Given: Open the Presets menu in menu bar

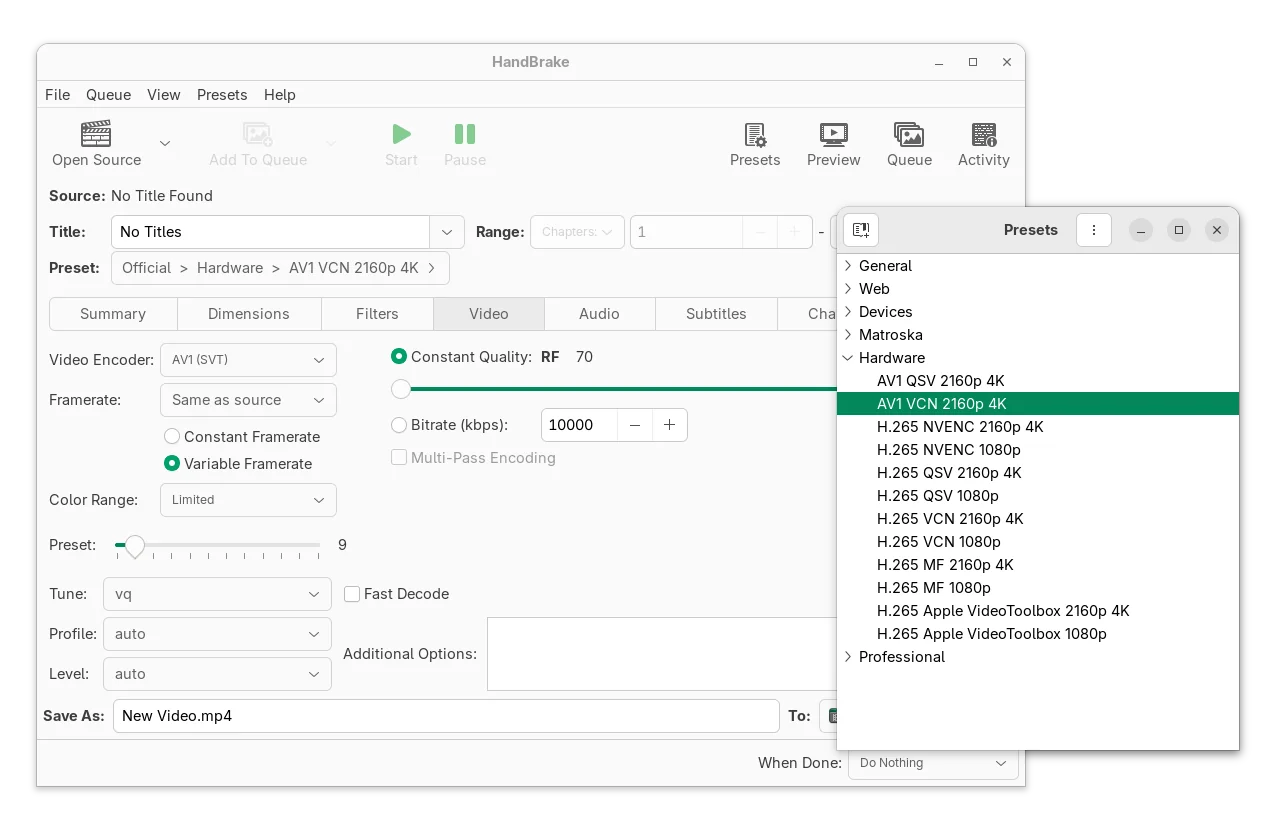Looking at the screenshot, I should tap(222, 95).
